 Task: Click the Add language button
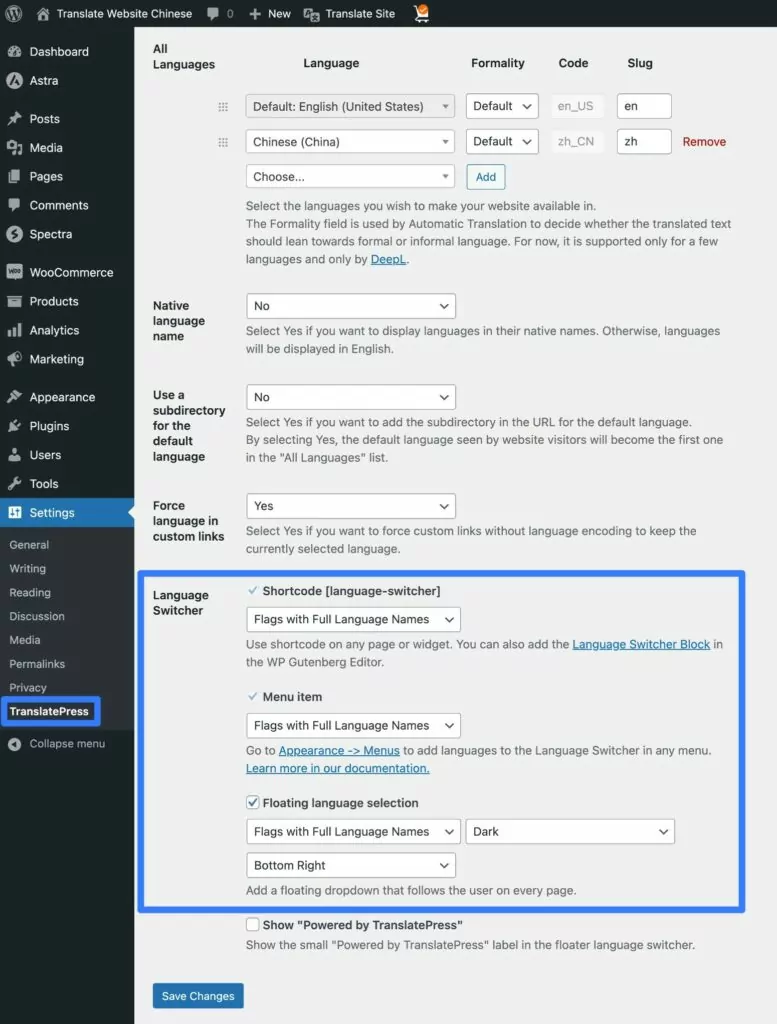click(486, 177)
